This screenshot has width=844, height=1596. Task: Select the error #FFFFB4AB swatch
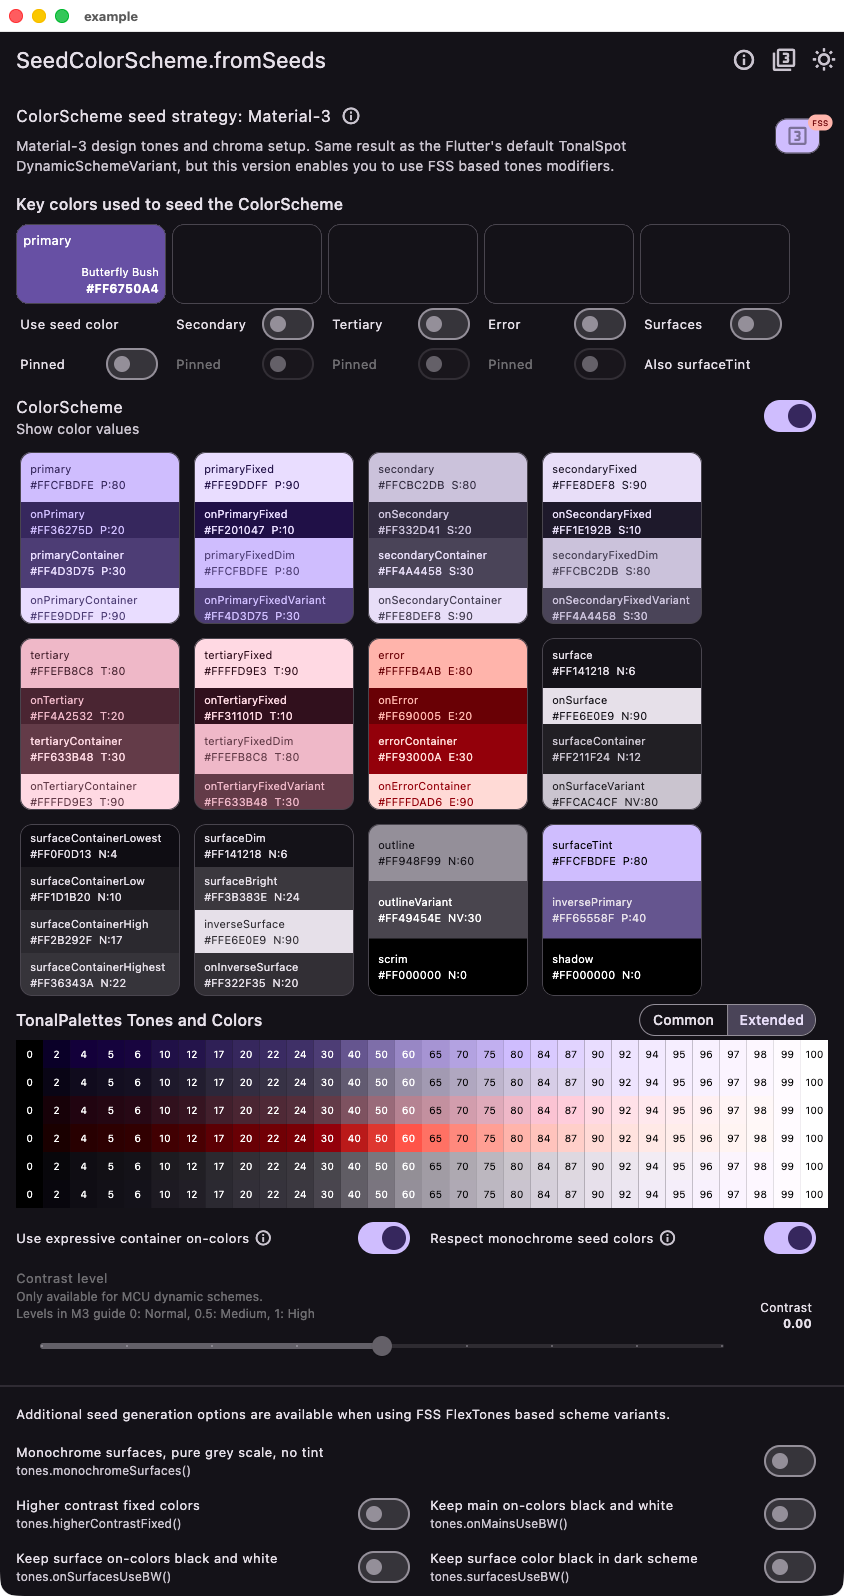(448, 664)
